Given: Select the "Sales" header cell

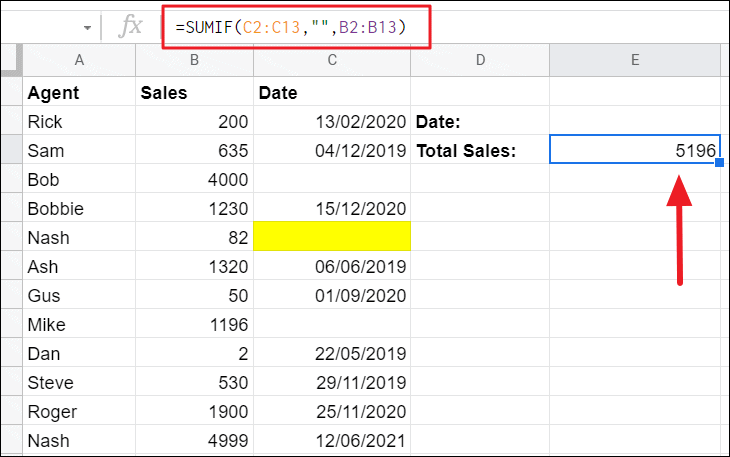Looking at the screenshot, I should coord(194,93).
